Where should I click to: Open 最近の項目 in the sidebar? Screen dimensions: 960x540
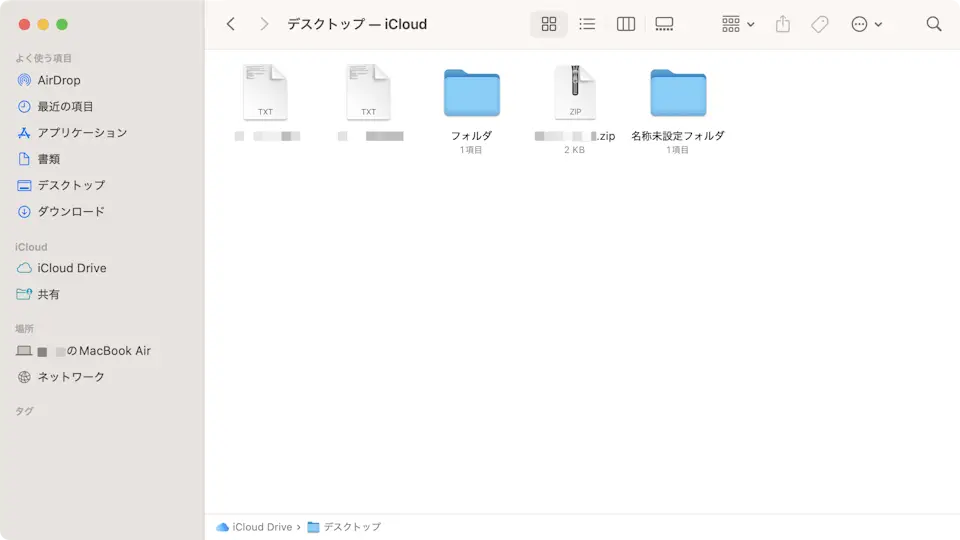click(65, 106)
